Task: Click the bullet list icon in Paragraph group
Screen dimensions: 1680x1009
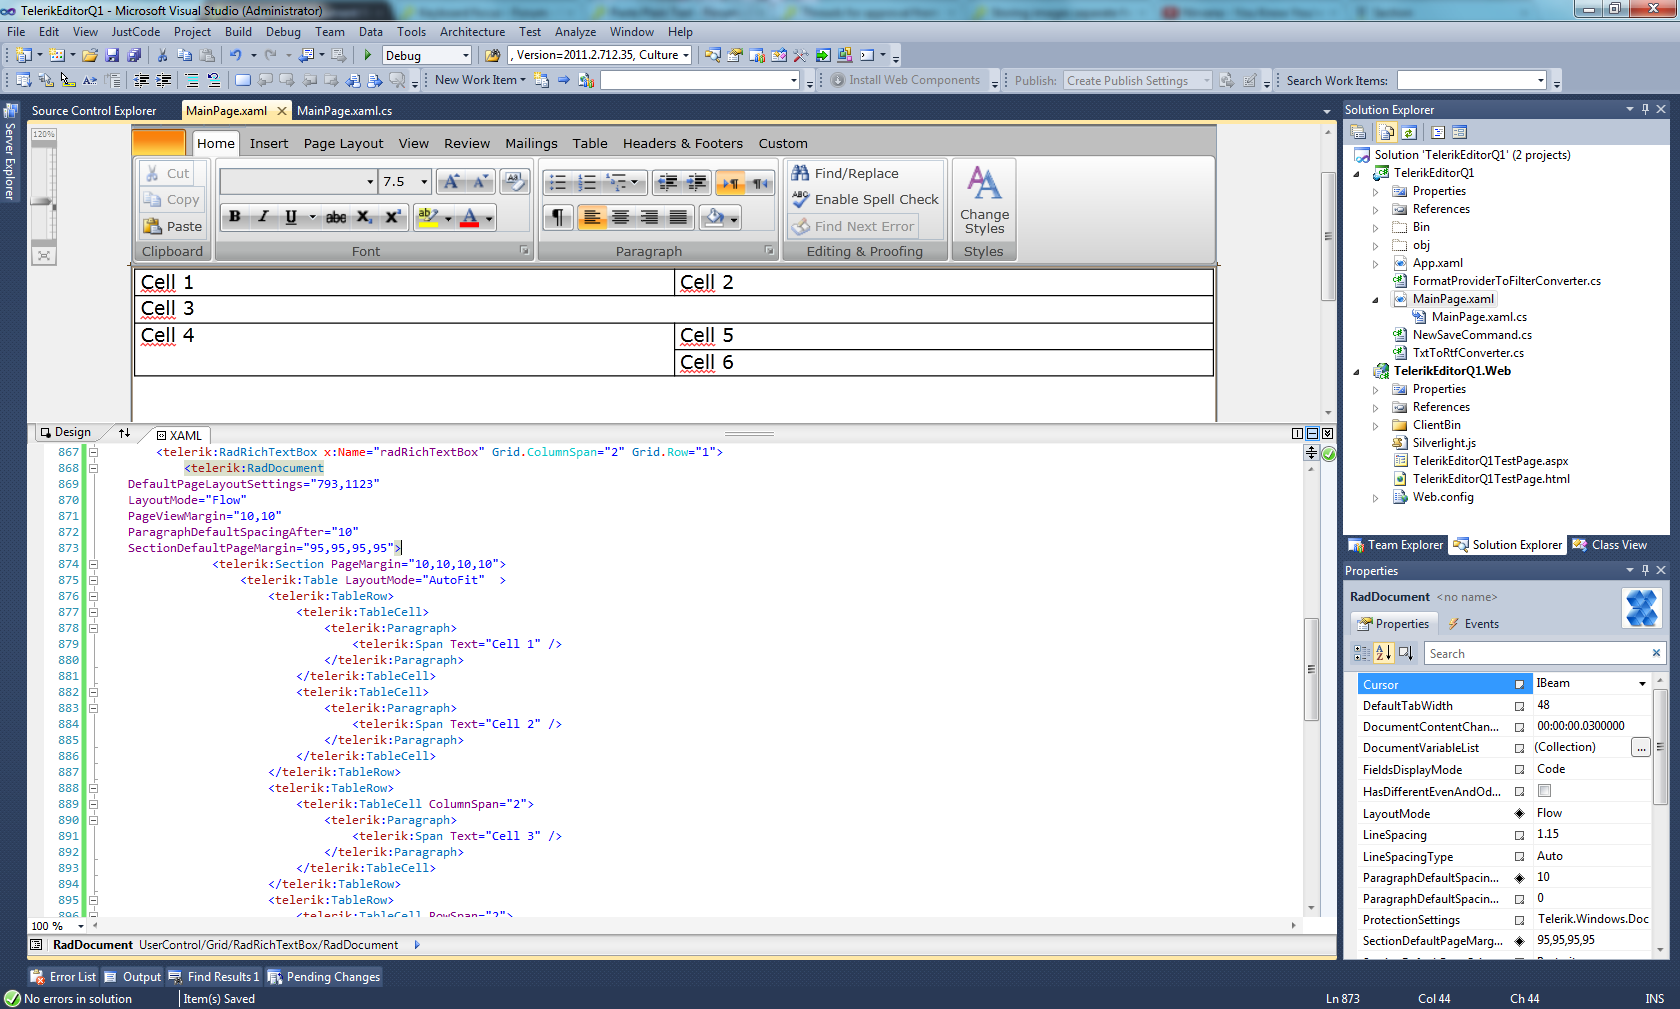Action: point(558,182)
